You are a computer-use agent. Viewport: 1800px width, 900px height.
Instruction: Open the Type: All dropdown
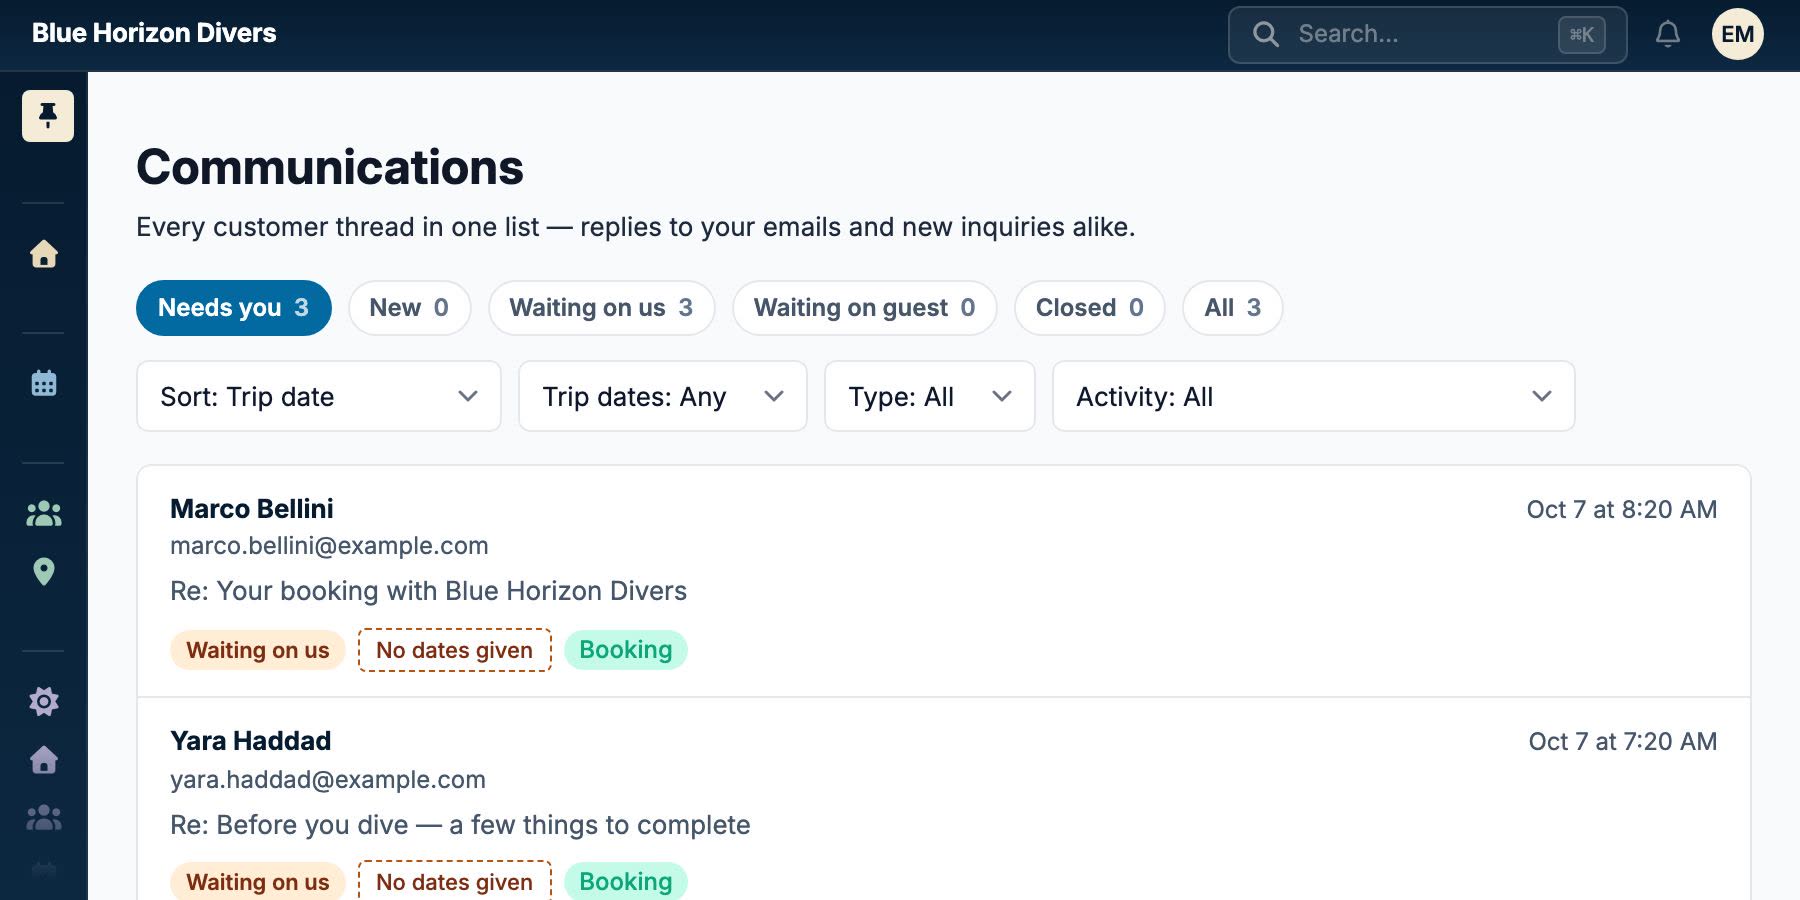[x=930, y=396]
